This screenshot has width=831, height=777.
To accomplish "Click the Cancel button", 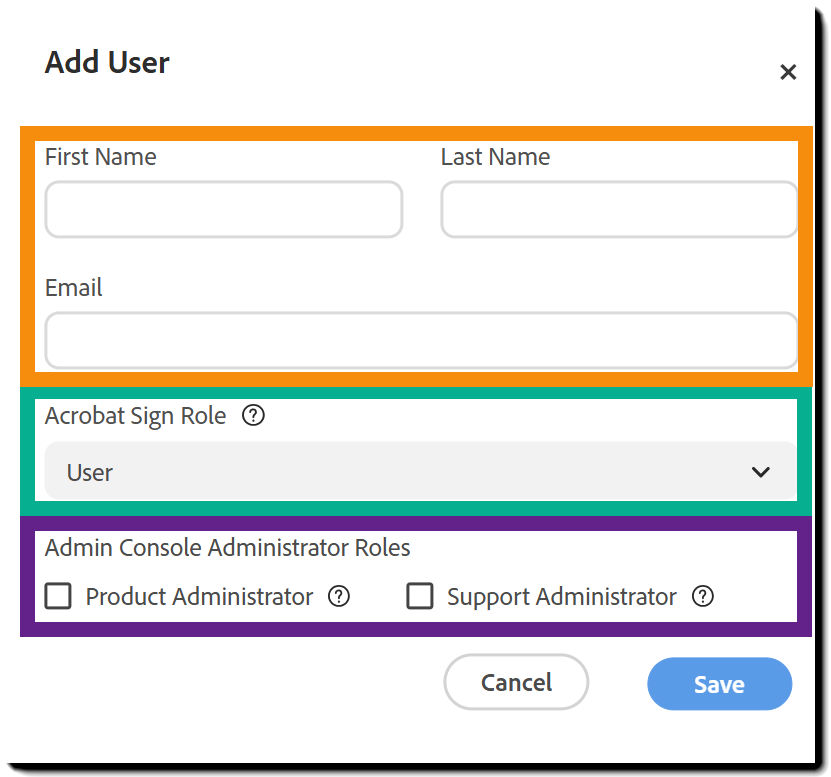I will (516, 682).
